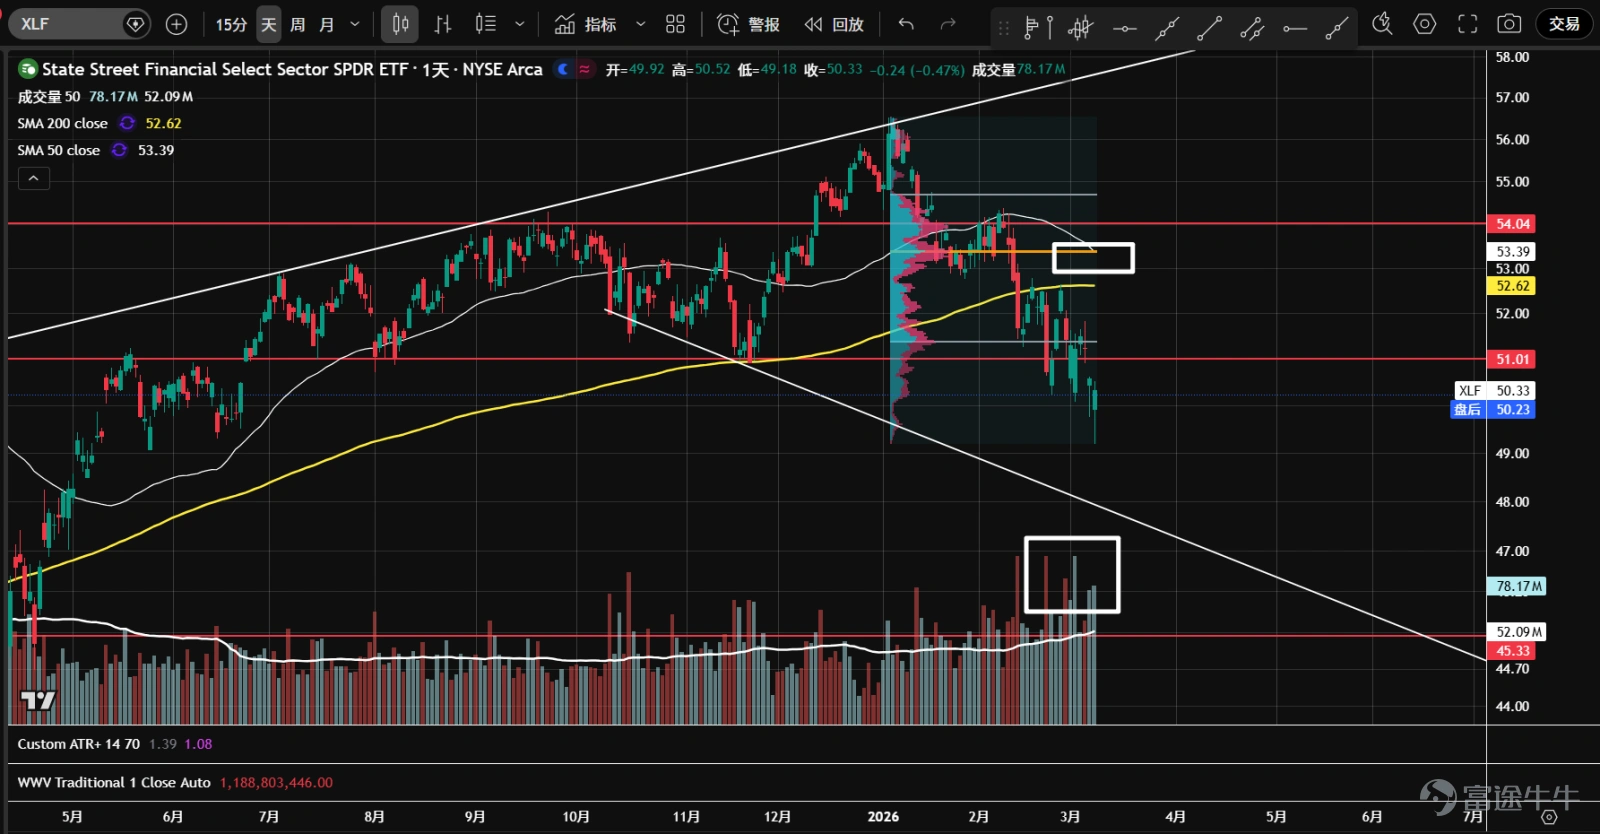The height and width of the screenshot is (834, 1600).
Task: Select the 月 monthly timeframe
Action: click(x=326, y=24)
